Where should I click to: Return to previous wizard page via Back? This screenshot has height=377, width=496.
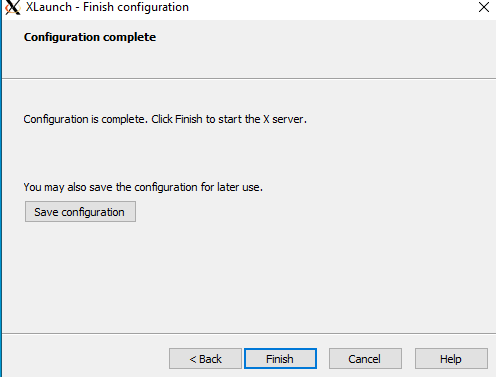tap(205, 359)
